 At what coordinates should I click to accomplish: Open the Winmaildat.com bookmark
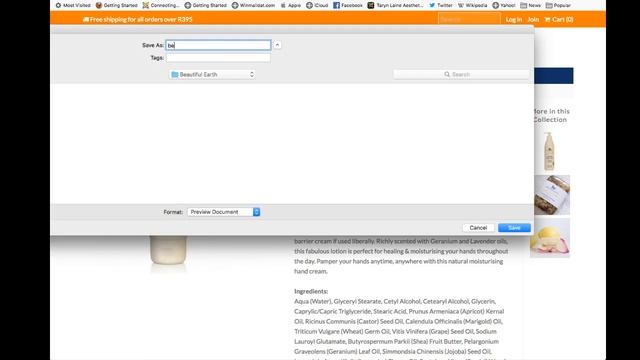tap(253, 5)
